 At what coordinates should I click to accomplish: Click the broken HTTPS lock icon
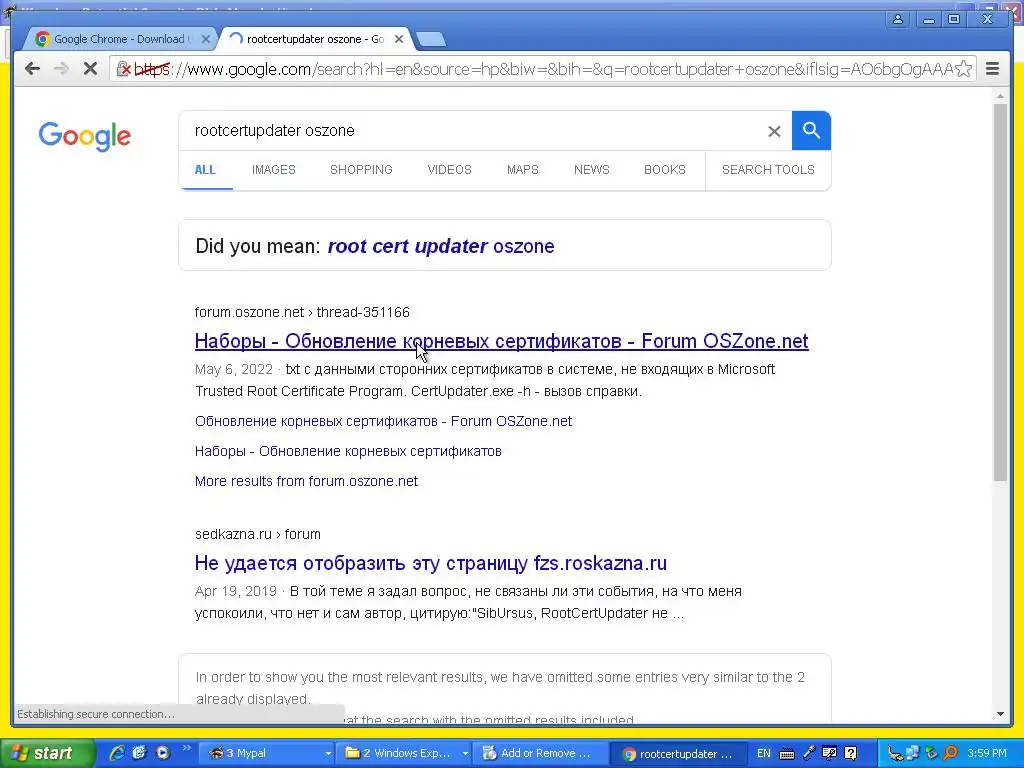[123, 69]
